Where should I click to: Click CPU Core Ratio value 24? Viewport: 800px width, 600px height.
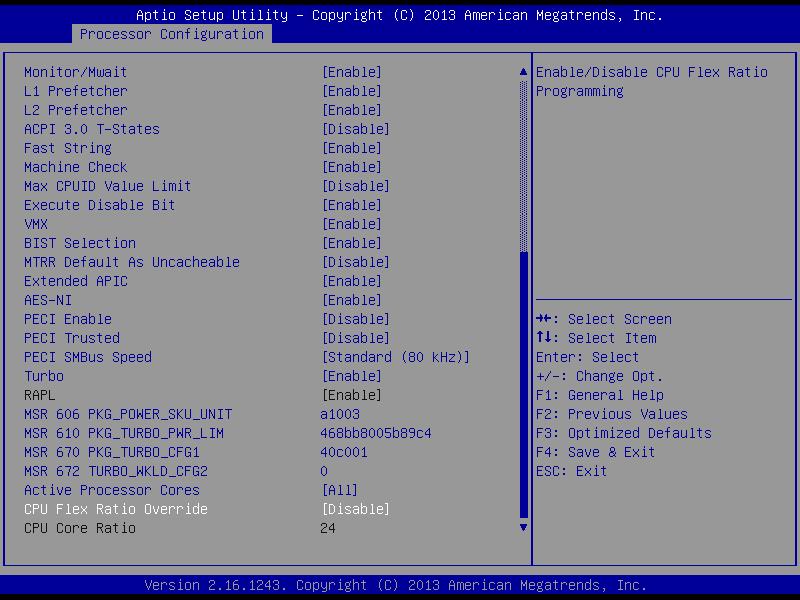coord(328,528)
